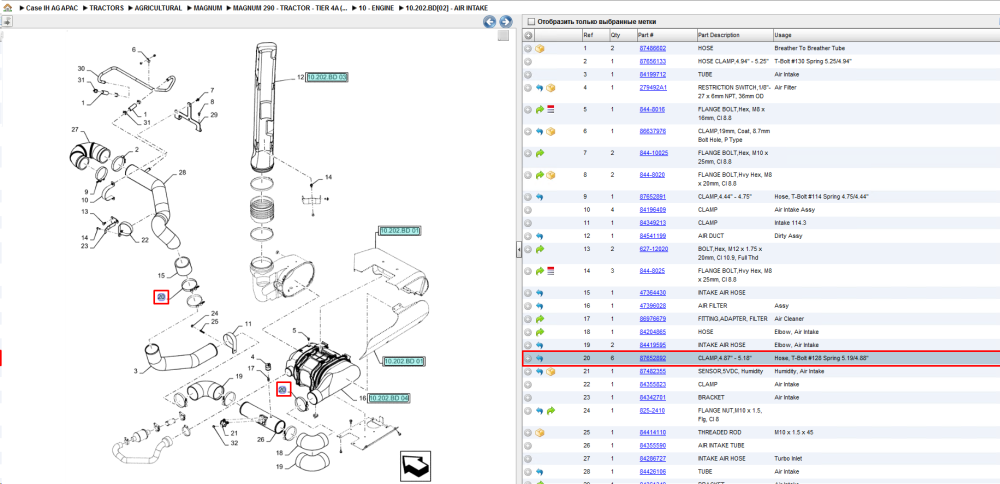Open Case IH AG APAC breadcrumb
This screenshot has height=484, width=1000.
click(x=51, y=8)
